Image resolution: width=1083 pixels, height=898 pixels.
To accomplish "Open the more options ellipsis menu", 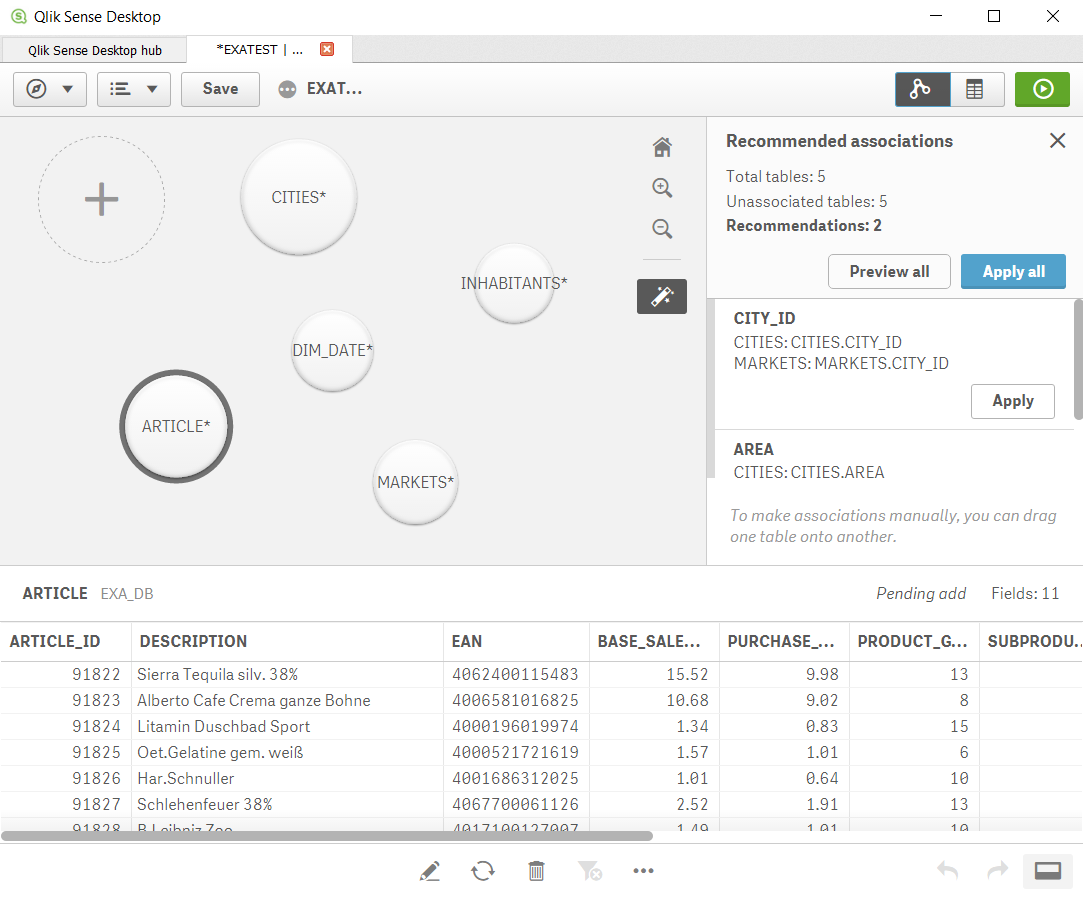I will [643, 871].
